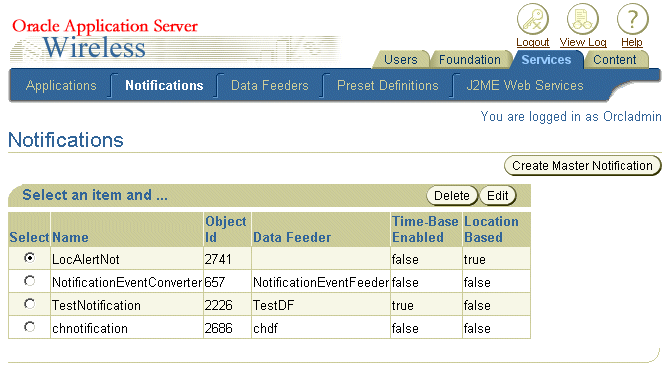Image resolution: width=664 pixels, height=389 pixels.
Task: Click object id 2741
Action: click(218, 259)
